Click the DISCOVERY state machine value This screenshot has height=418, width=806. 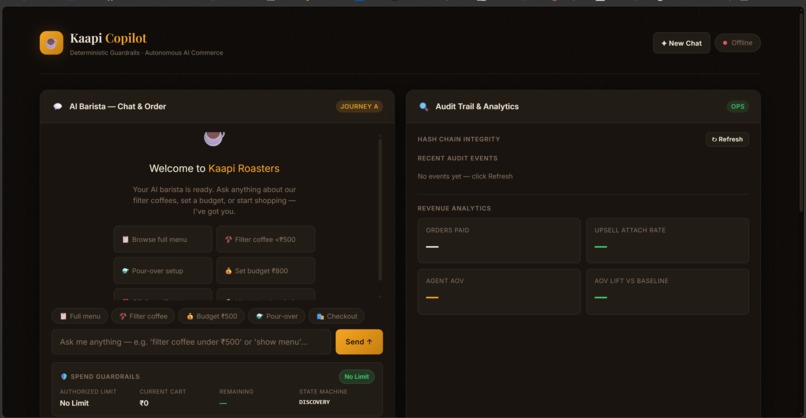pos(314,402)
